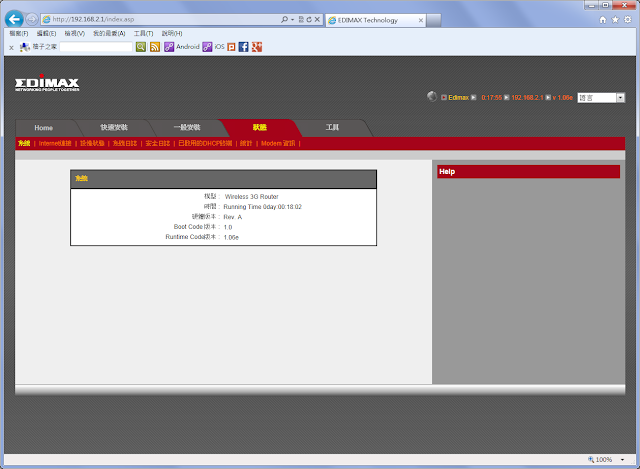
Task: Open the browser Tools gear icon
Action: pos(627,20)
